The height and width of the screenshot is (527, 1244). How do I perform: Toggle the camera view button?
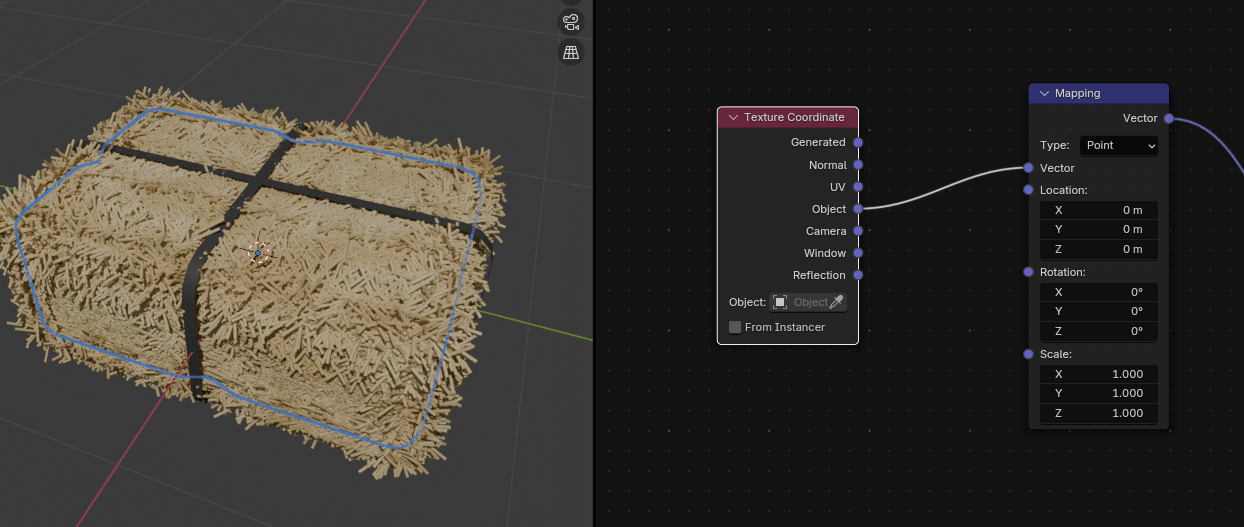(571, 21)
